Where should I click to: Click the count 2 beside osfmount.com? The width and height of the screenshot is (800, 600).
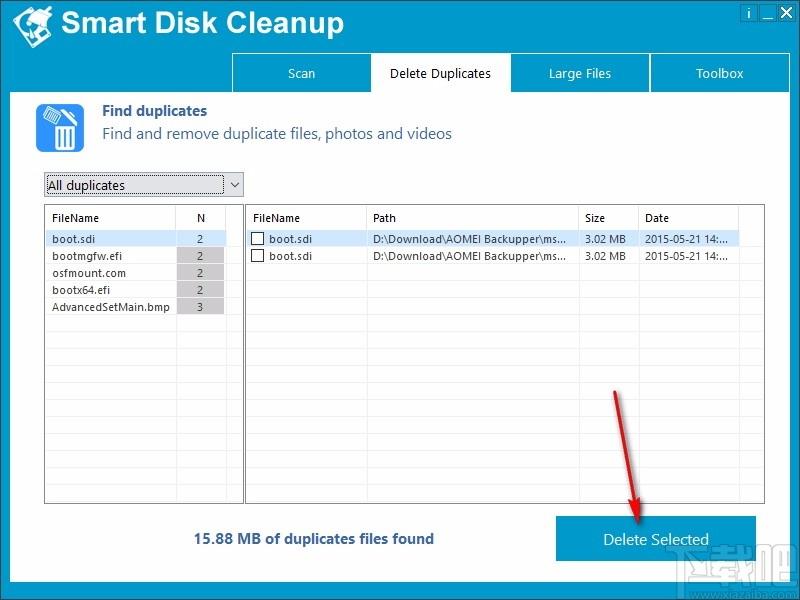(200, 273)
